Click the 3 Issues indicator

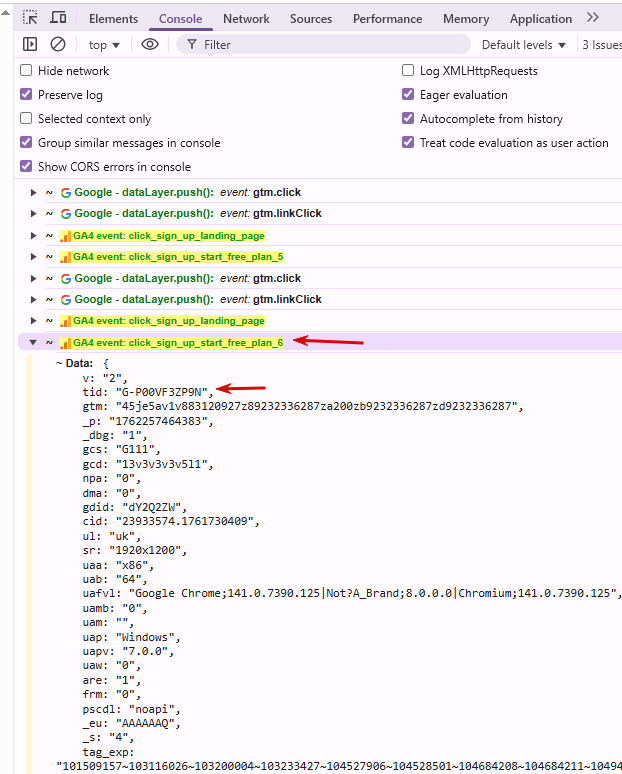pos(602,45)
